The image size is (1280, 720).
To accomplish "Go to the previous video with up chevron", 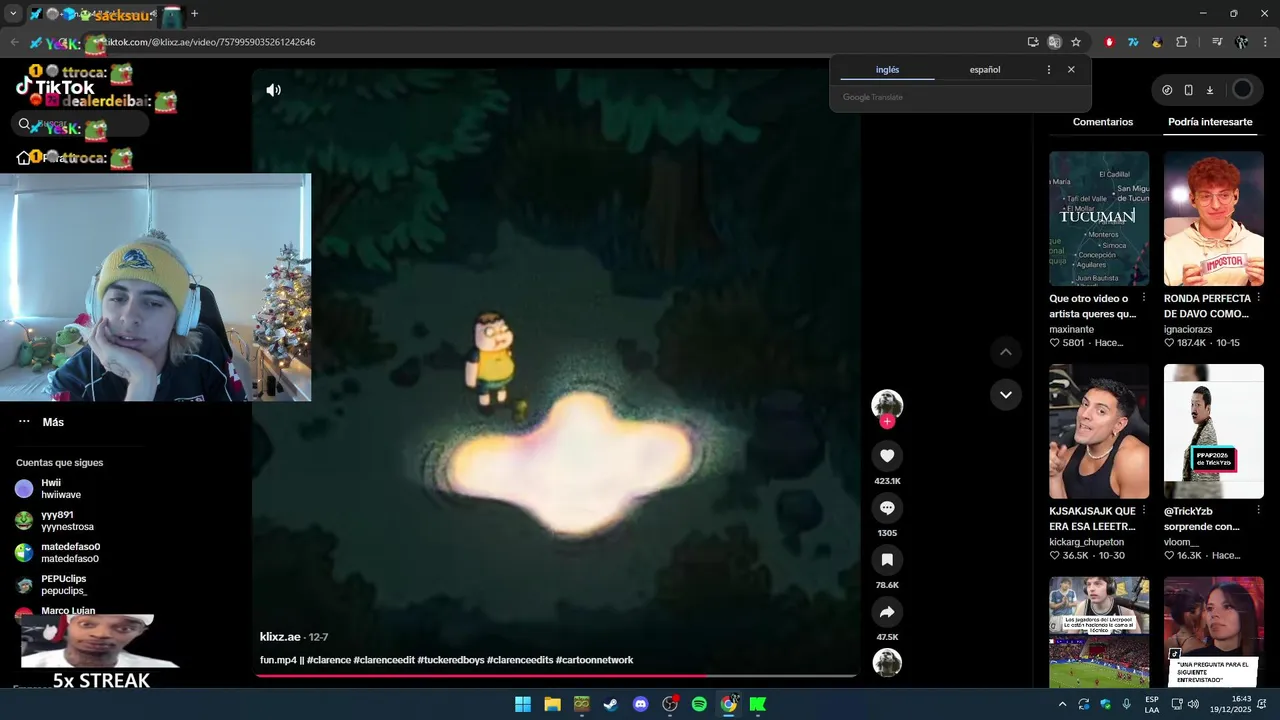I will coord(1006,352).
